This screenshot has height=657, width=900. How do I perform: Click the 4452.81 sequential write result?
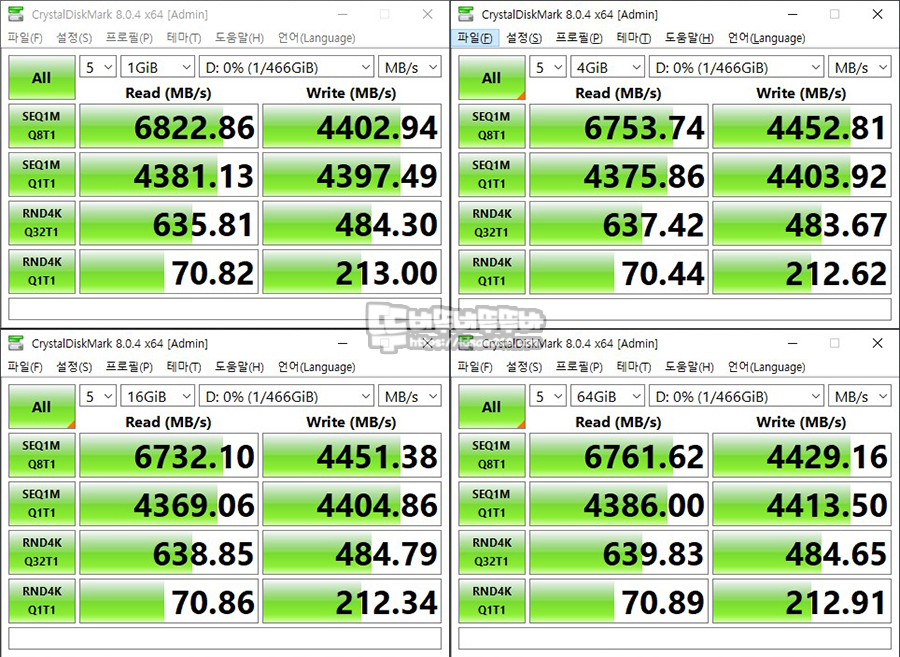pos(802,126)
